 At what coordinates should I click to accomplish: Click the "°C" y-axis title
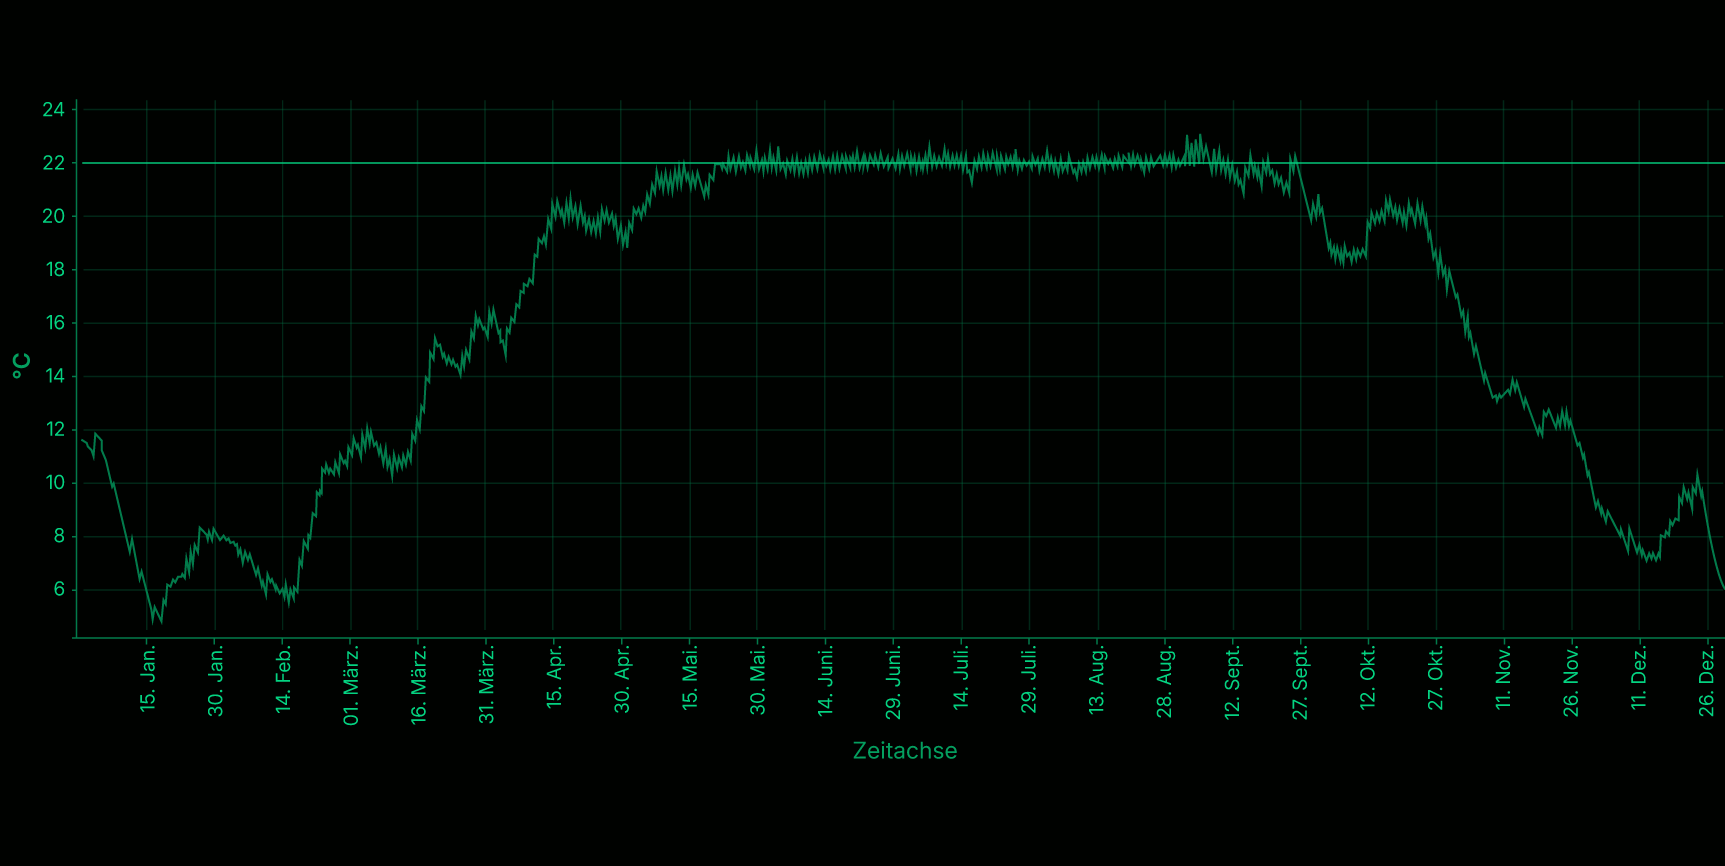22,366
